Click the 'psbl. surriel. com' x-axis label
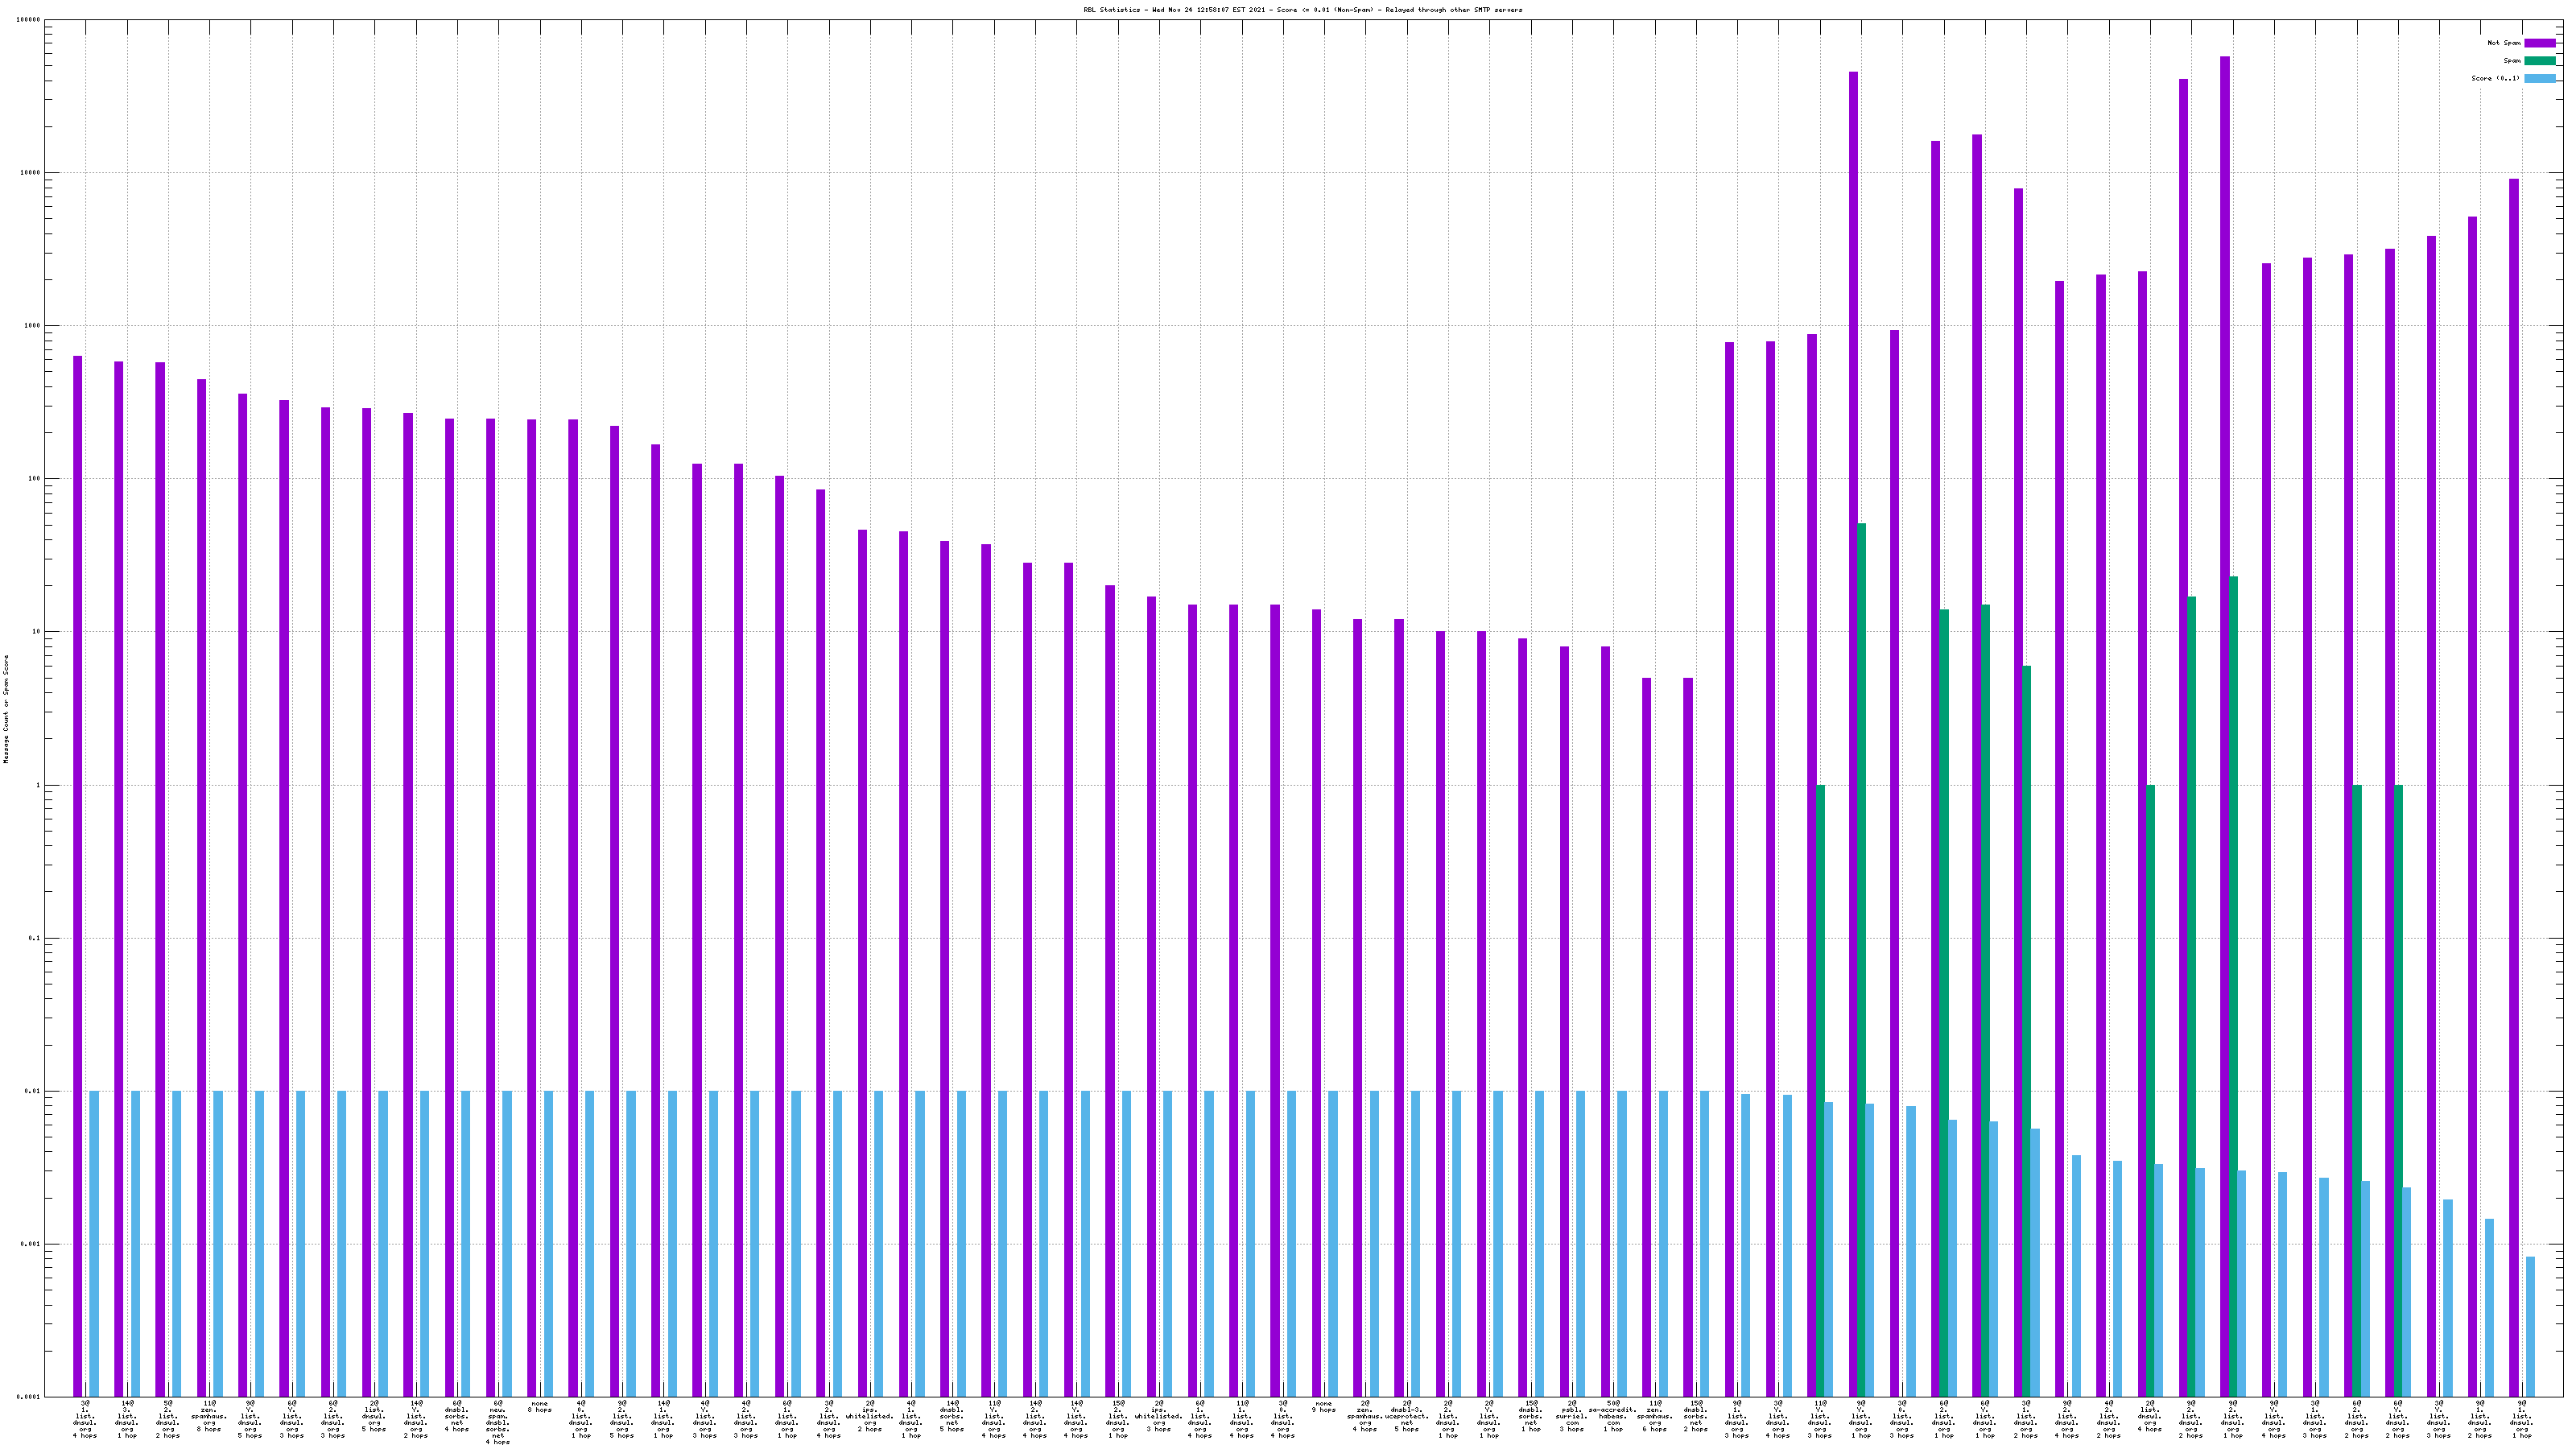2576x1449 pixels. pos(1572,1416)
